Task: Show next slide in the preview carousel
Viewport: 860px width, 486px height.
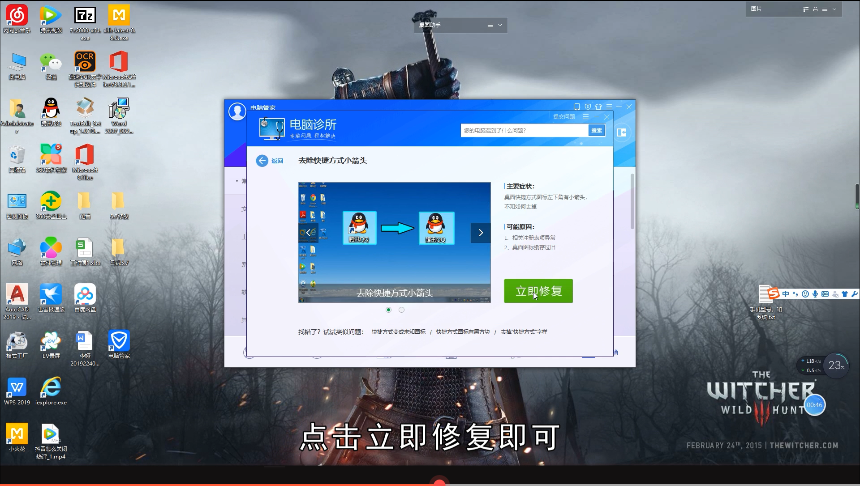Action: [480, 233]
